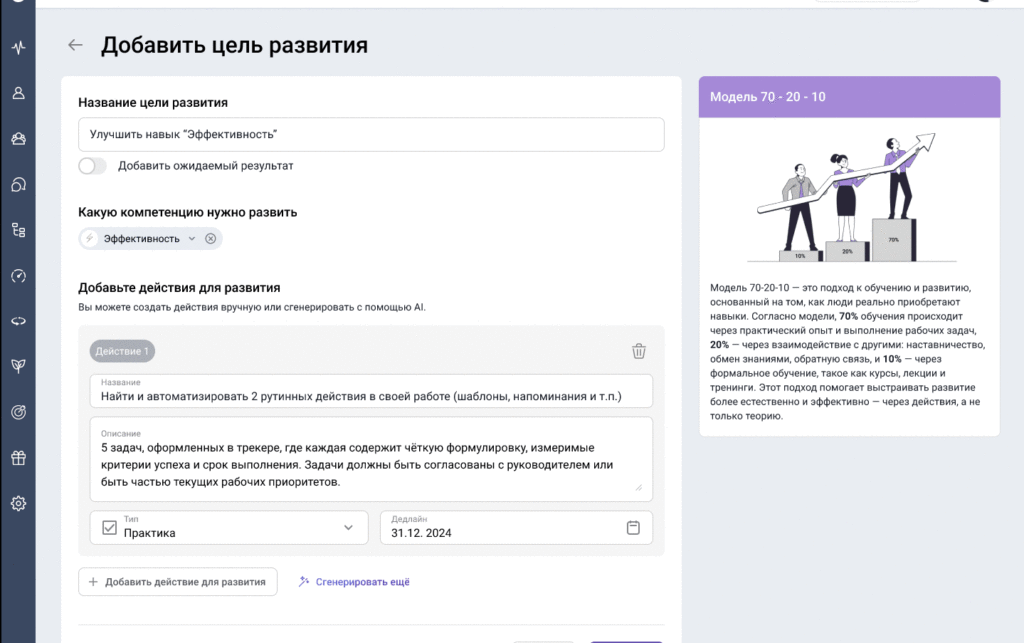Enable the Добавить ожидаемый результат toggle

coord(92,165)
